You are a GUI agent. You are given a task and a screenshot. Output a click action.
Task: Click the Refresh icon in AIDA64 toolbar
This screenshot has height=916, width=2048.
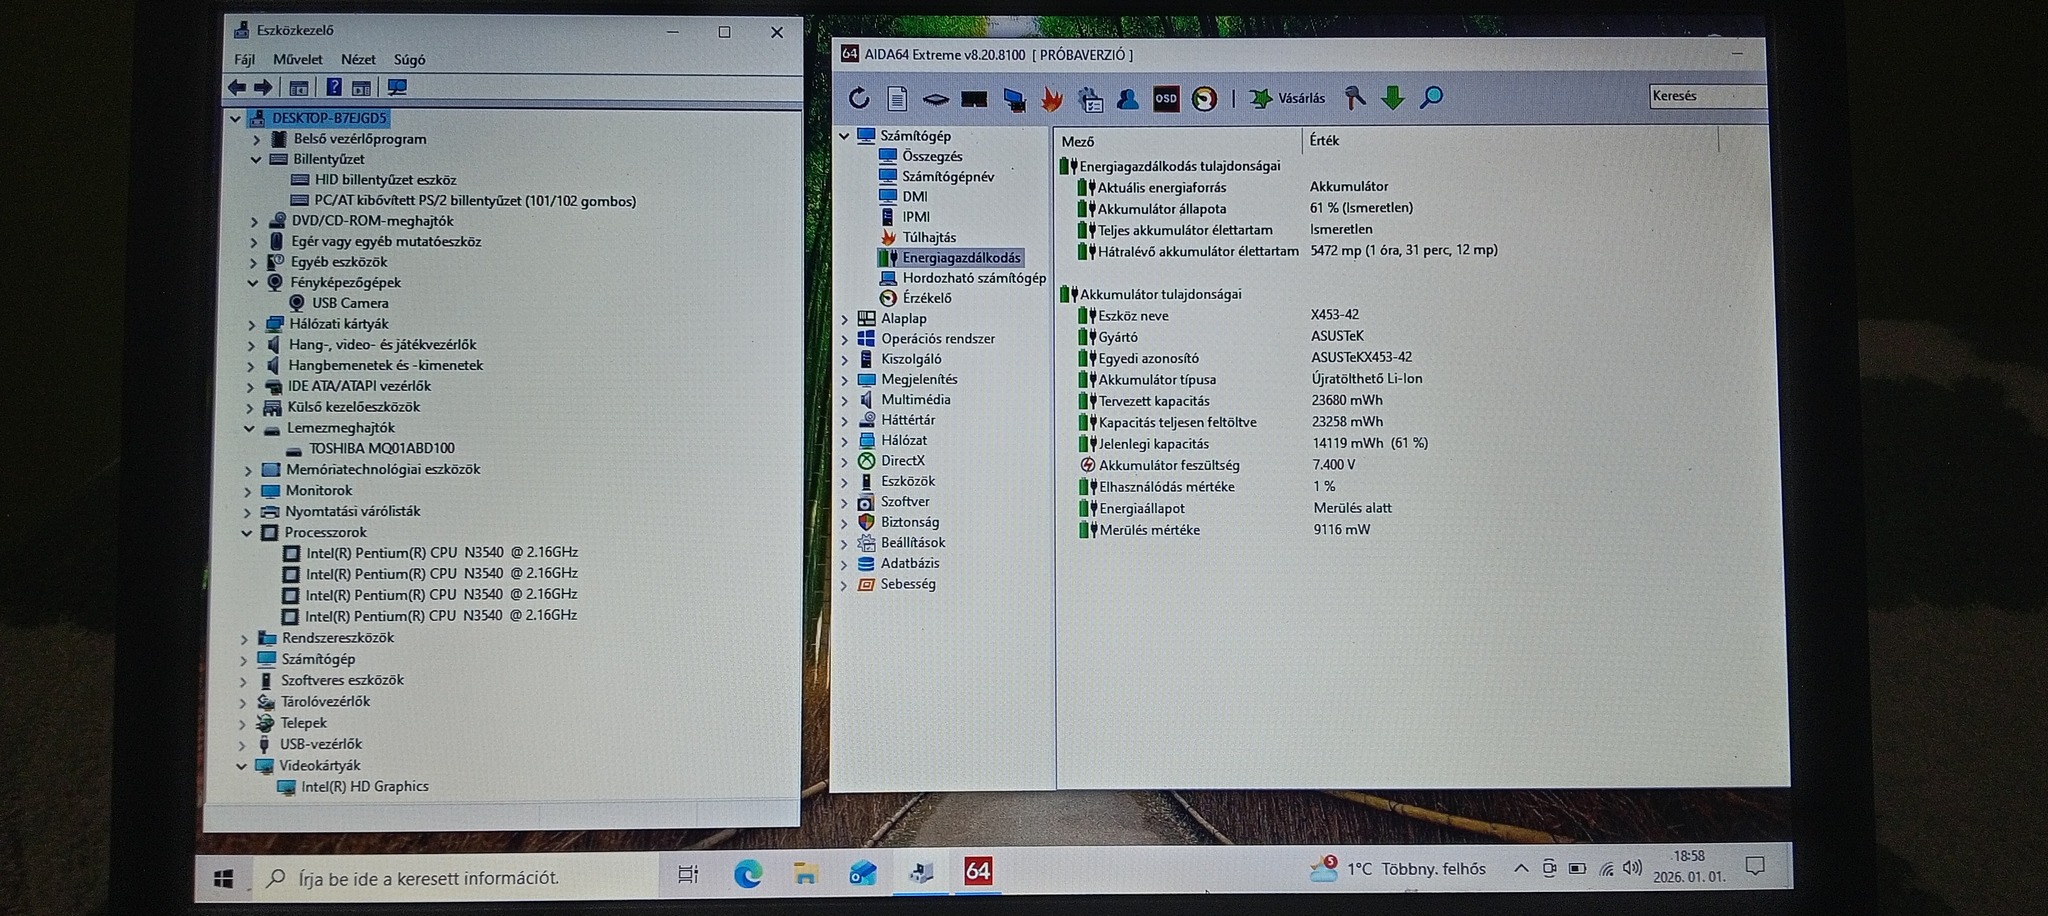coord(859,98)
